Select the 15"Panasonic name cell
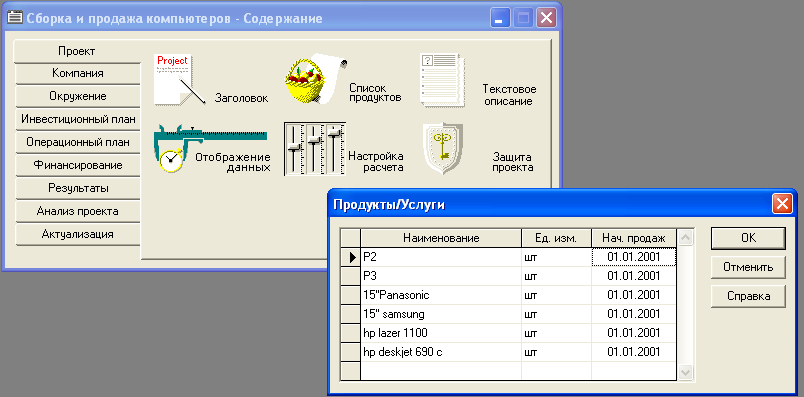Screen dimensions: 804x397 point(441,295)
